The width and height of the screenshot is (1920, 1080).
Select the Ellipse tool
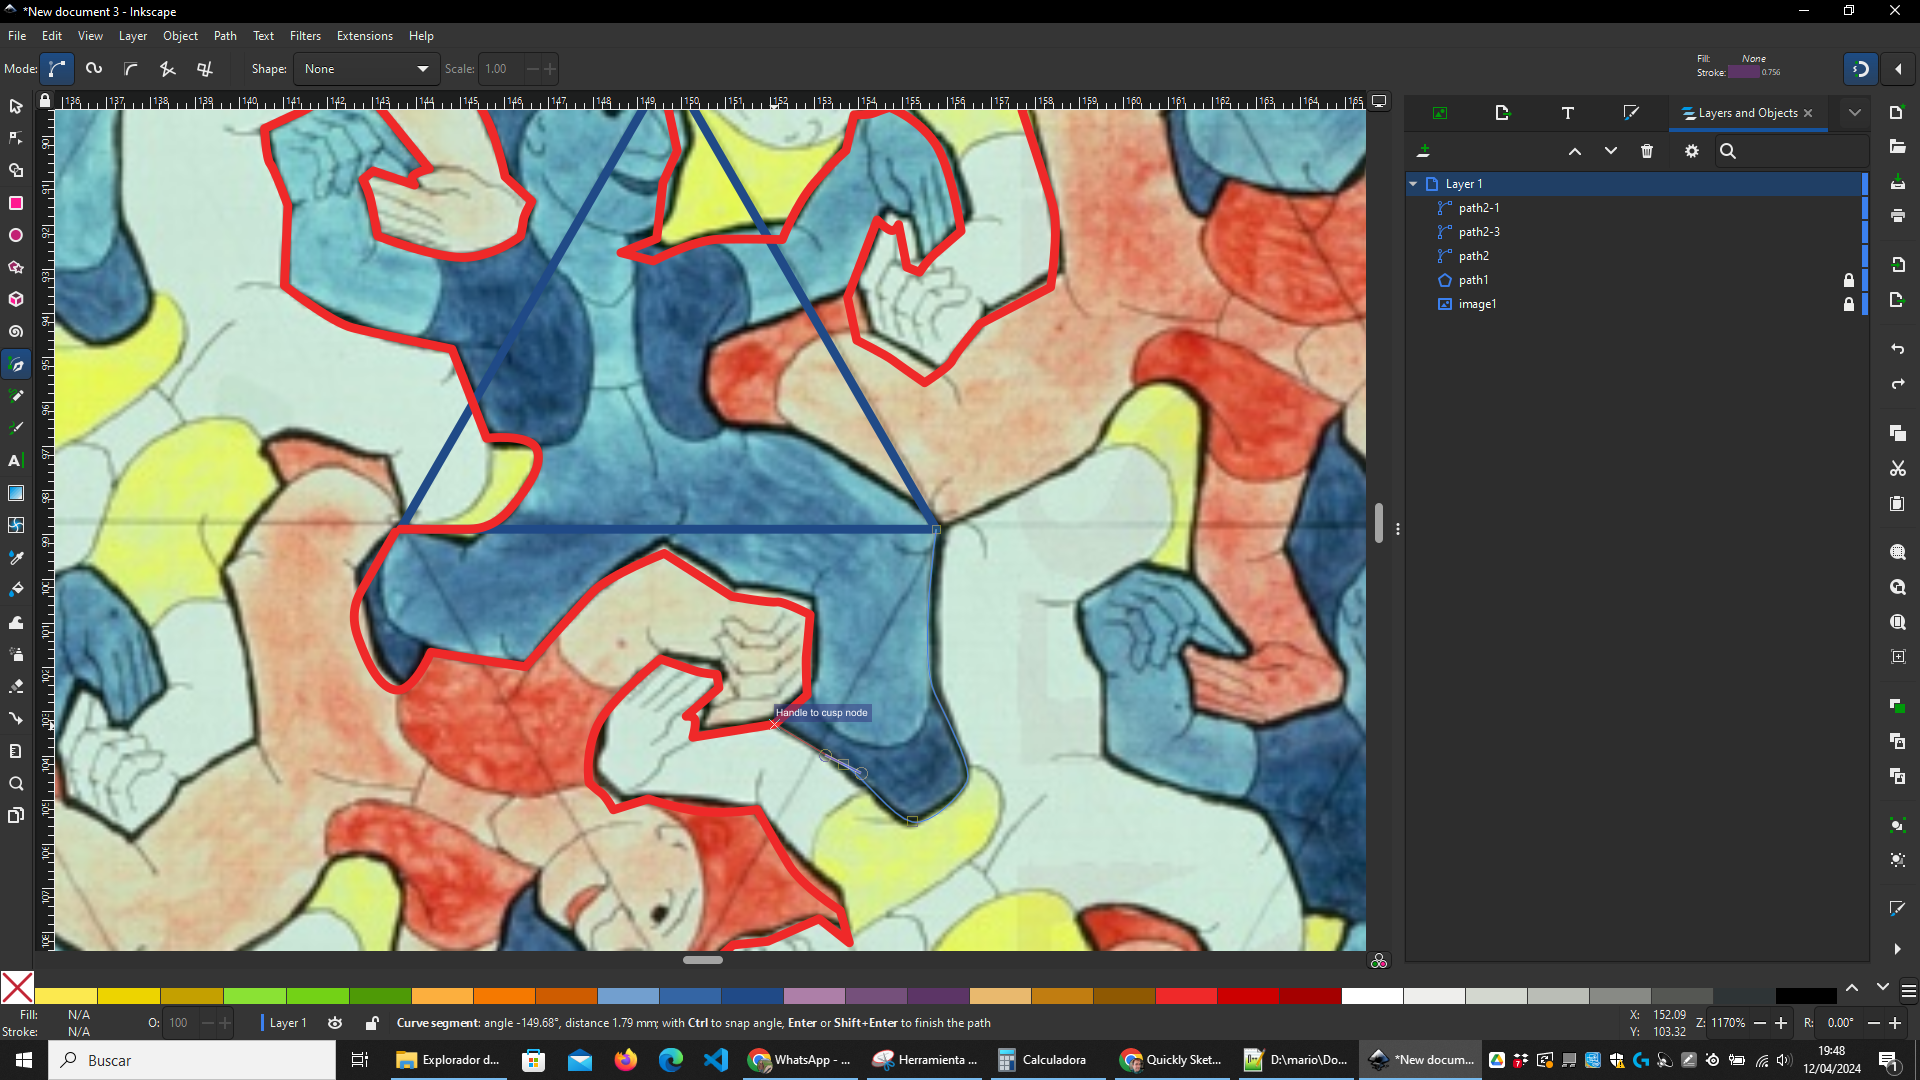(16, 235)
